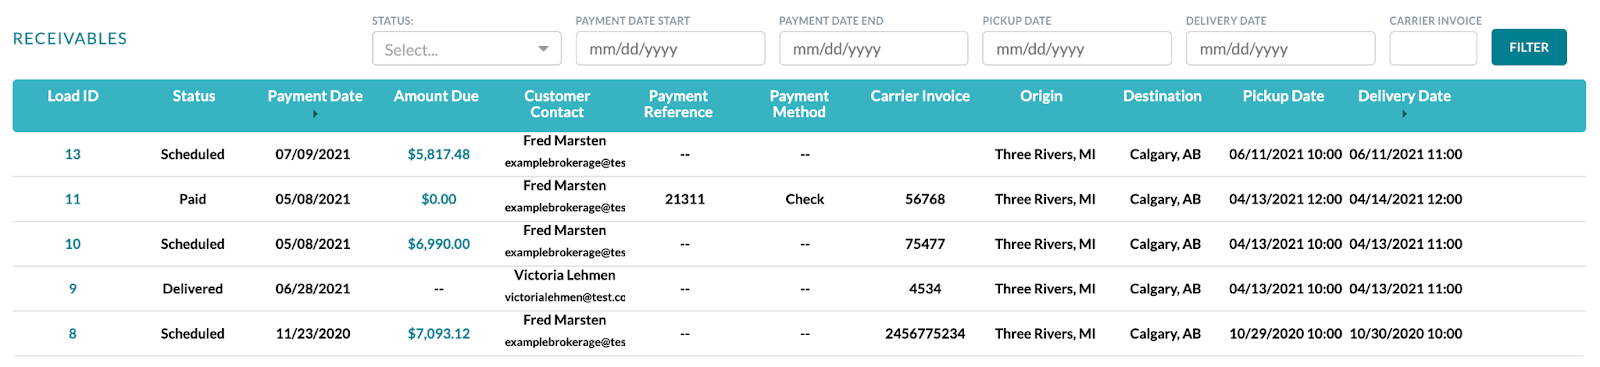This screenshot has width=1600, height=367.
Task: Click the $5,817.48 amount due
Action: pyautogui.click(x=439, y=154)
